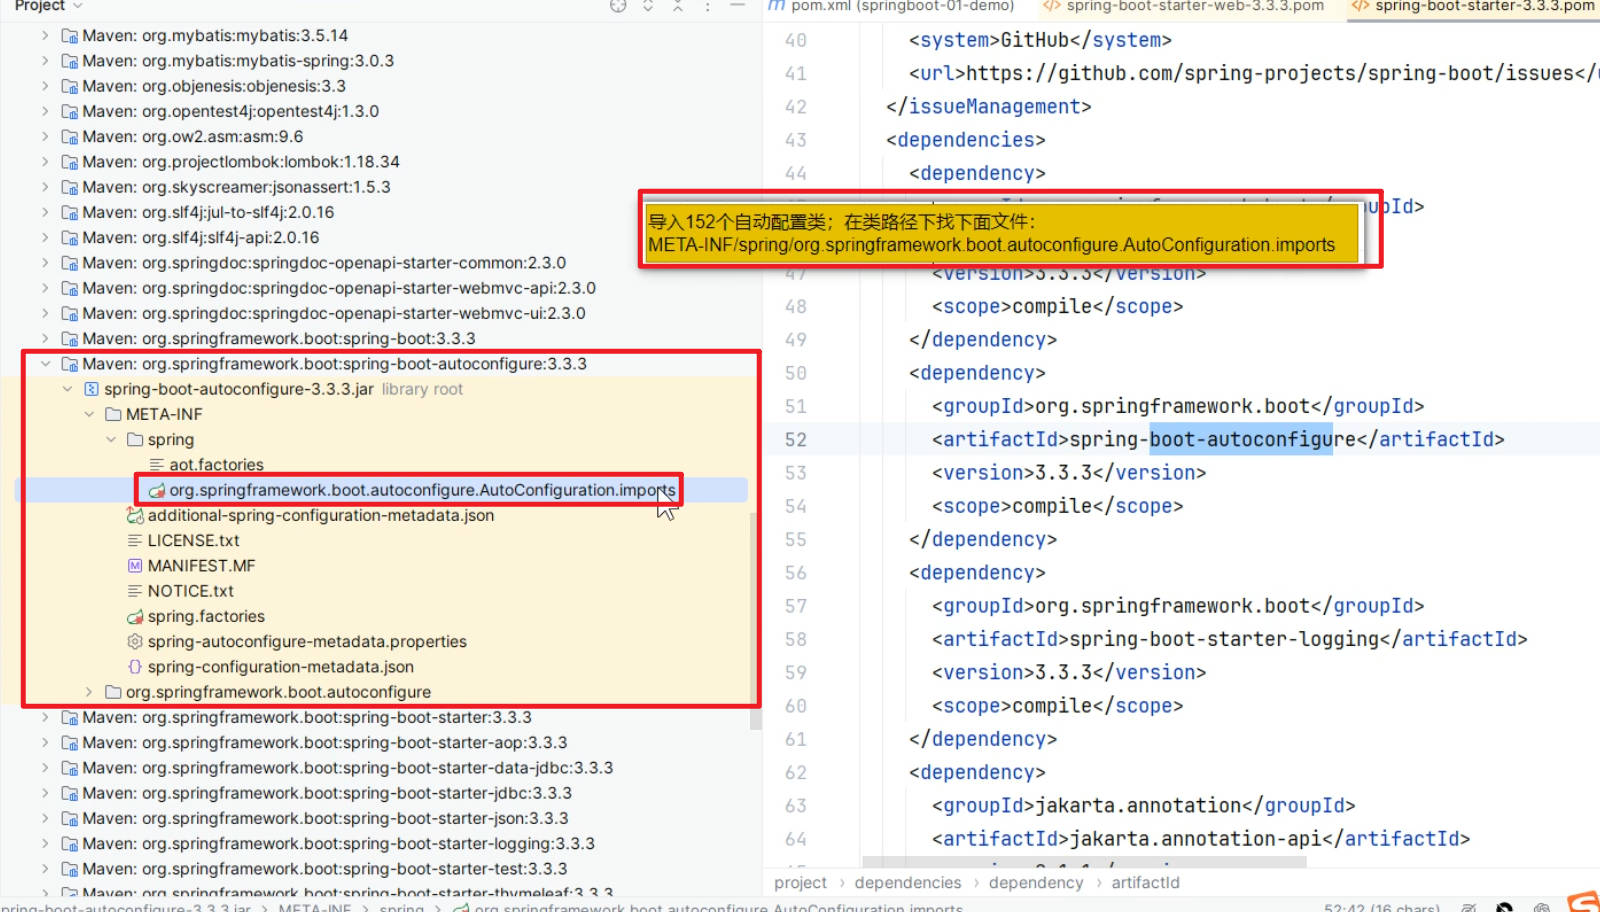Screen dimensions: 1600x912
Task: Click the spring-boot-autoconfigure-3.3.3.jar library icon
Action: pos(91,389)
